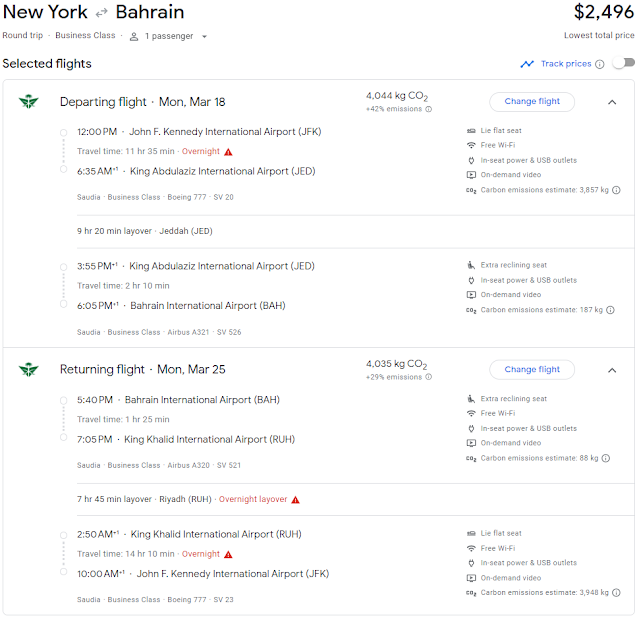Click the returning flight emissions info icon

(x=429, y=378)
